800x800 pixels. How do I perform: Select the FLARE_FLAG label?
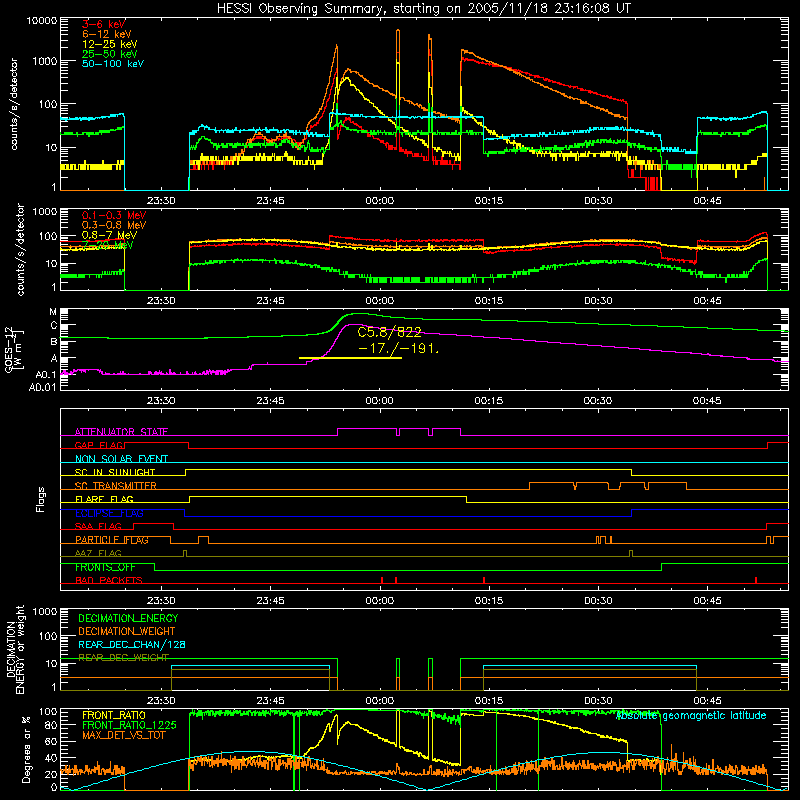(104, 499)
